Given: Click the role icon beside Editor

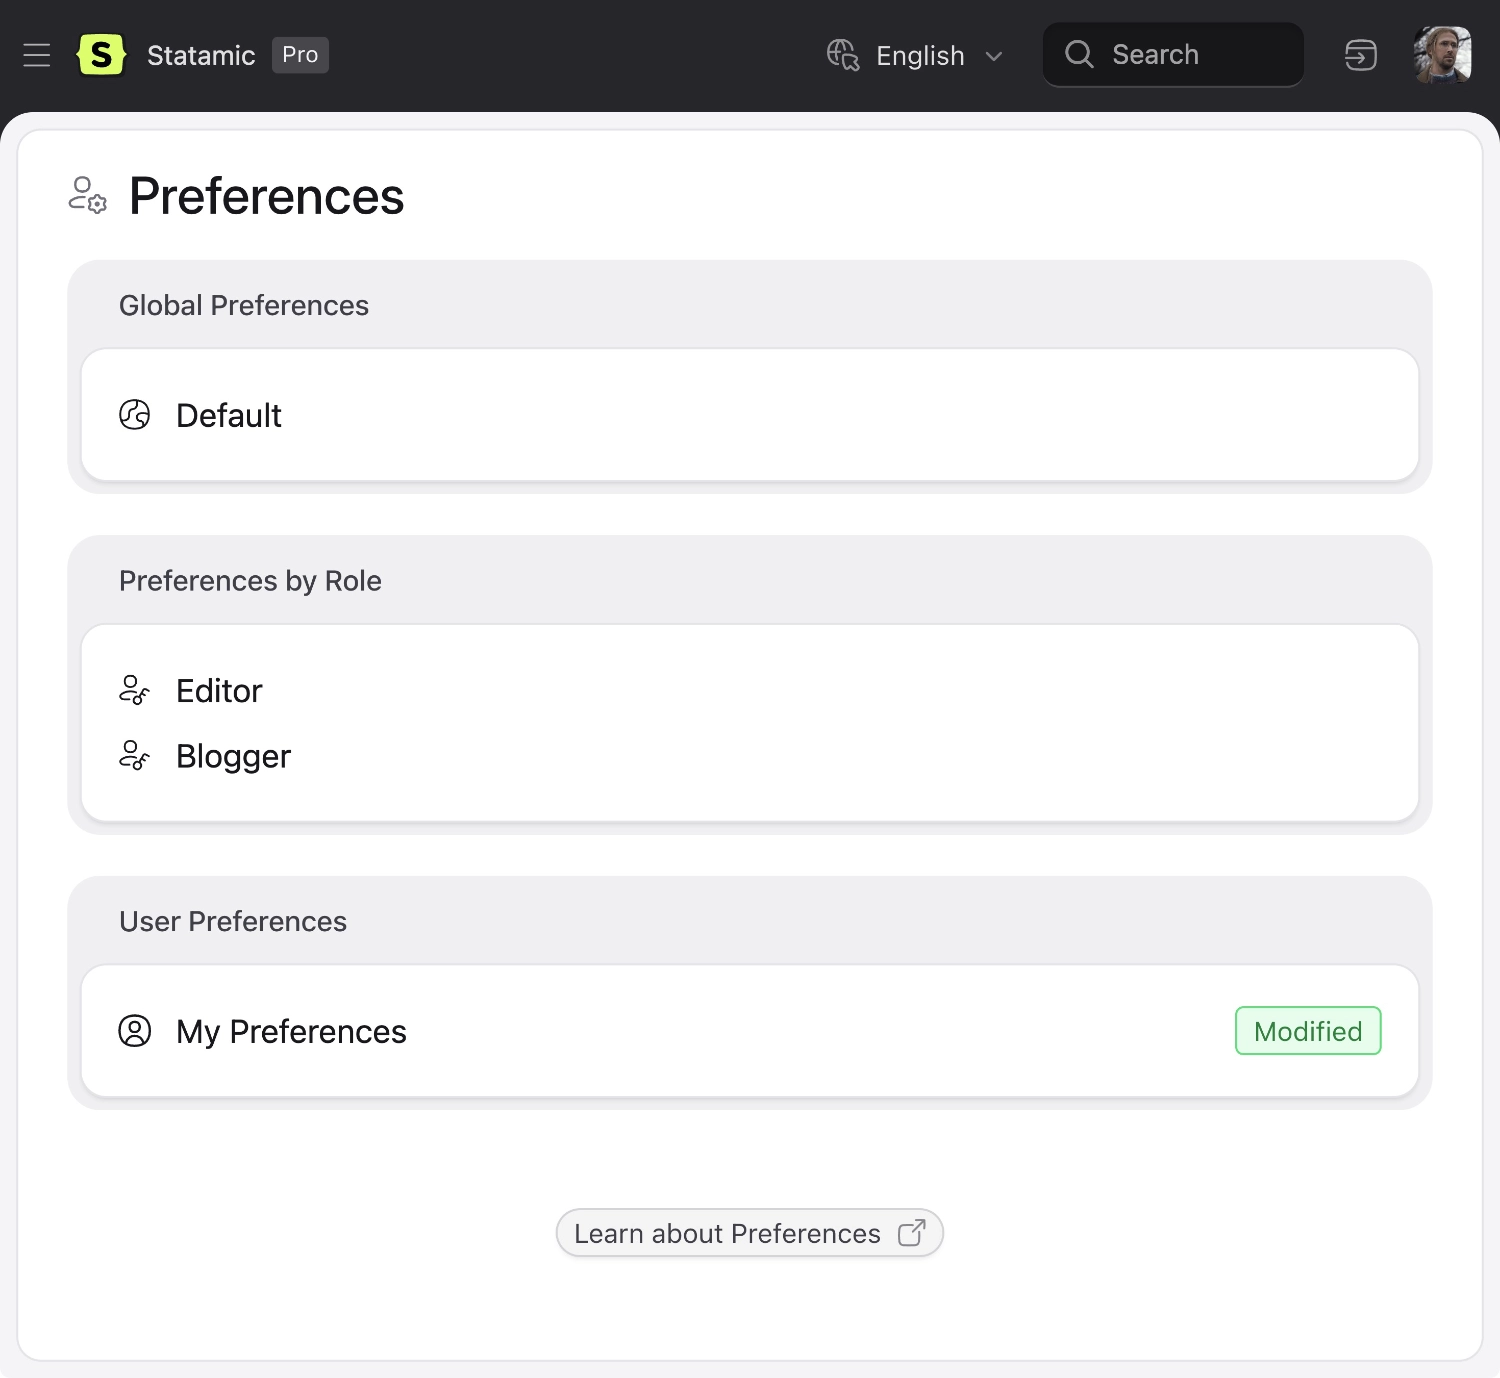Looking at the screenshot, I should [134, 690].
